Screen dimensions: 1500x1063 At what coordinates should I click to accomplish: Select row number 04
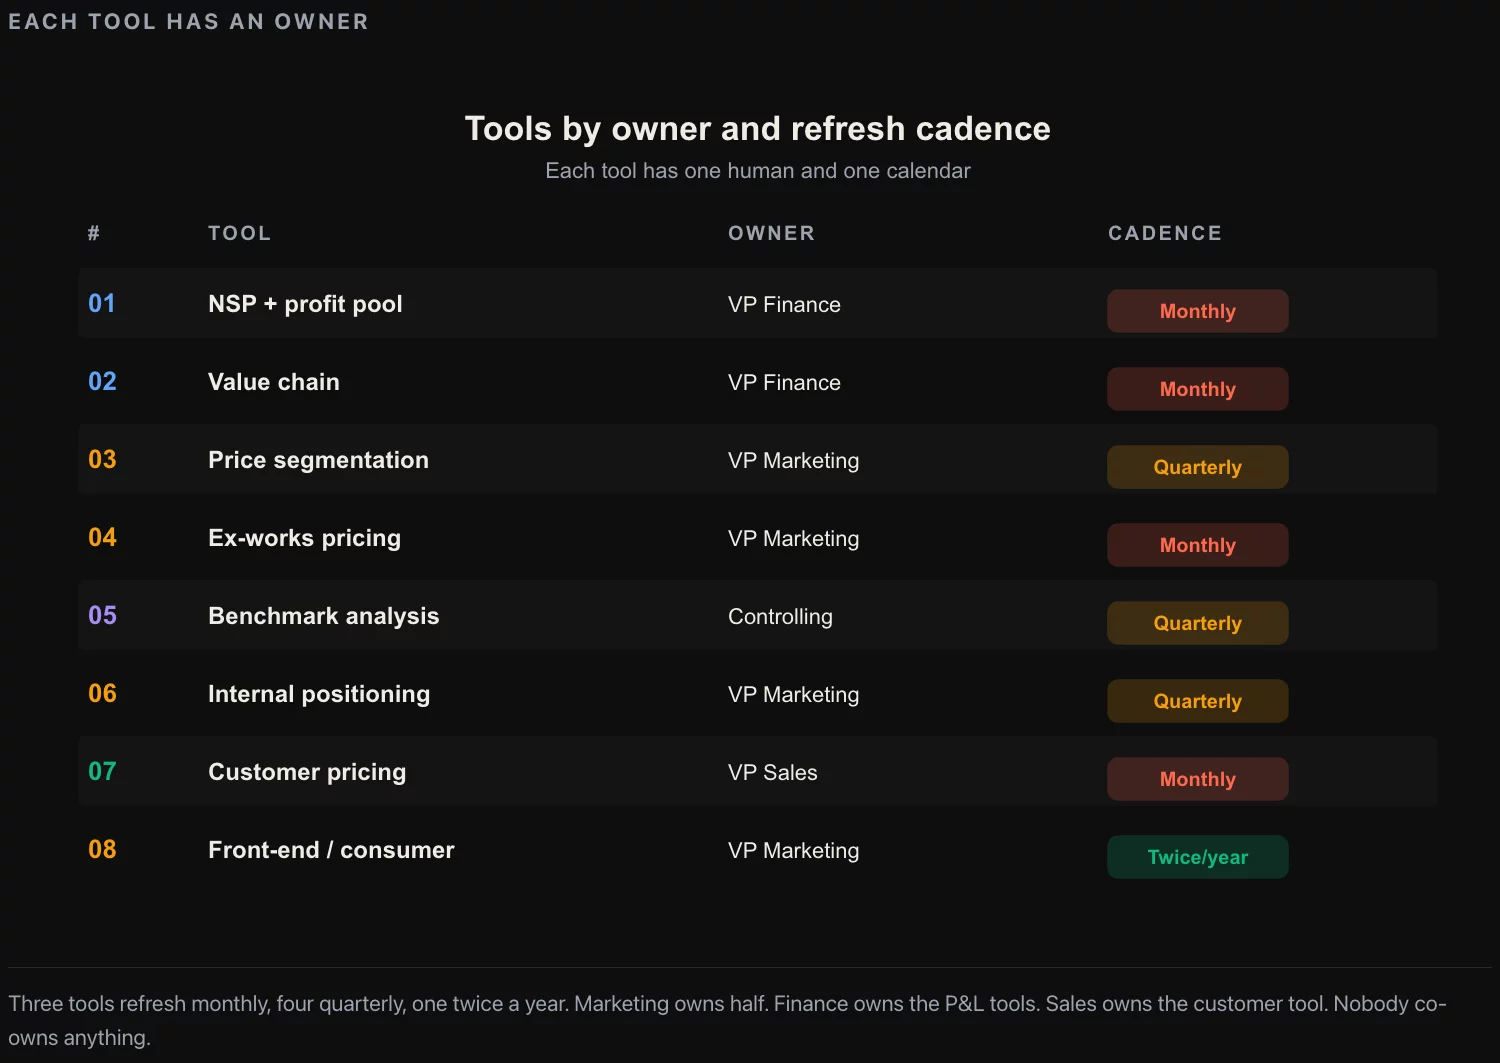coord(102,537)
